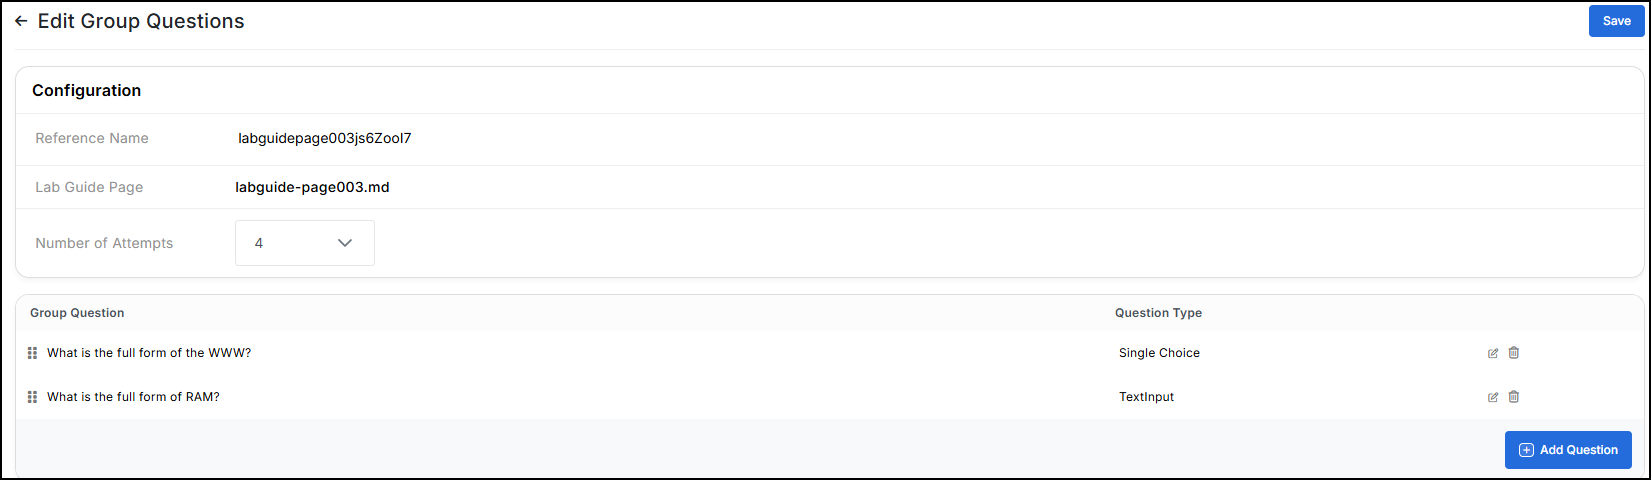Click the TextInput question type cell
The height and width of the screenshot is (480, 1651).
[x=1146, y=397]
